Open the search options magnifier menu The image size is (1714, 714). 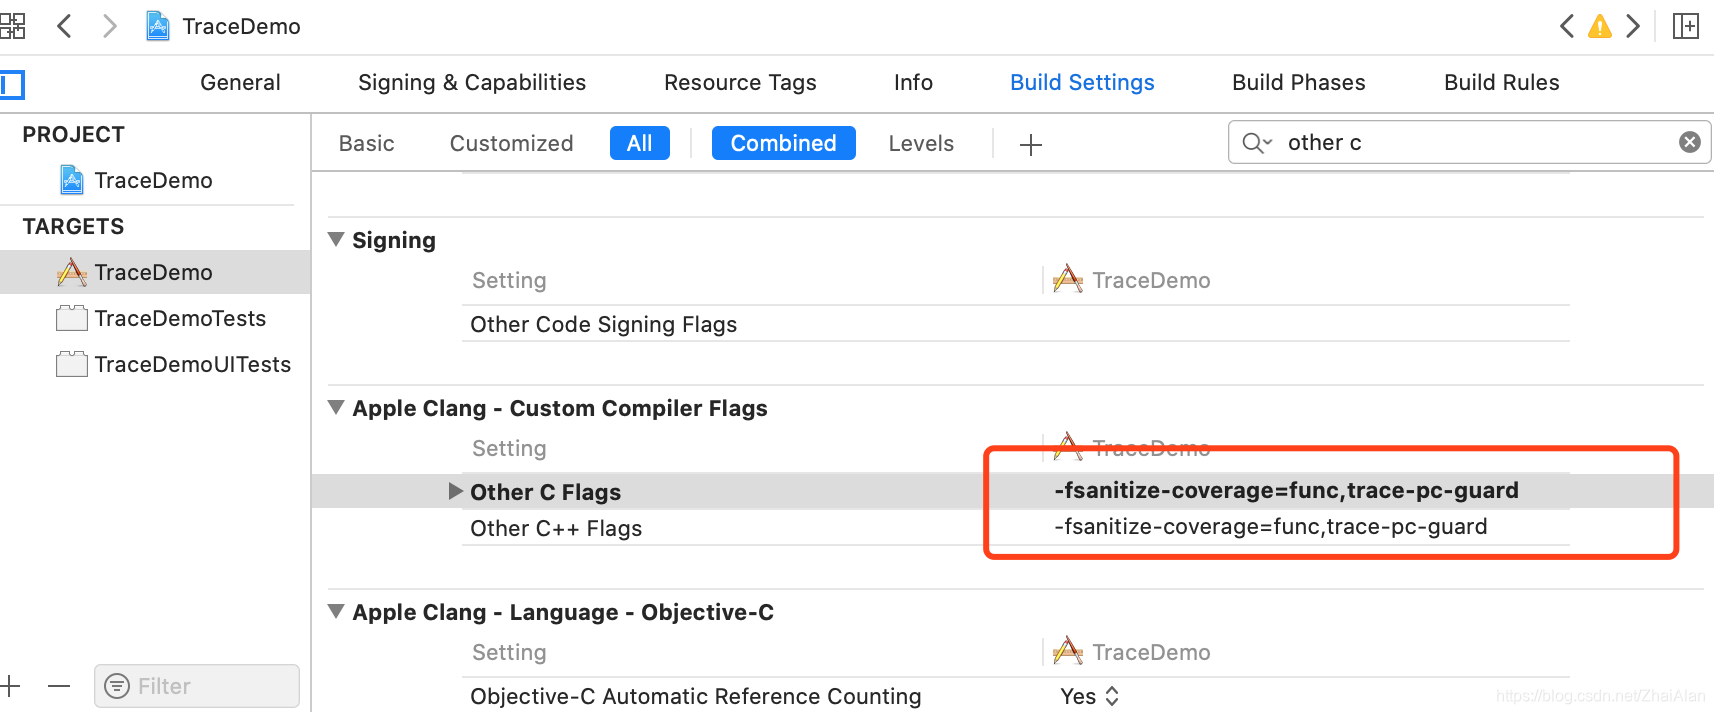point(1257,143)
